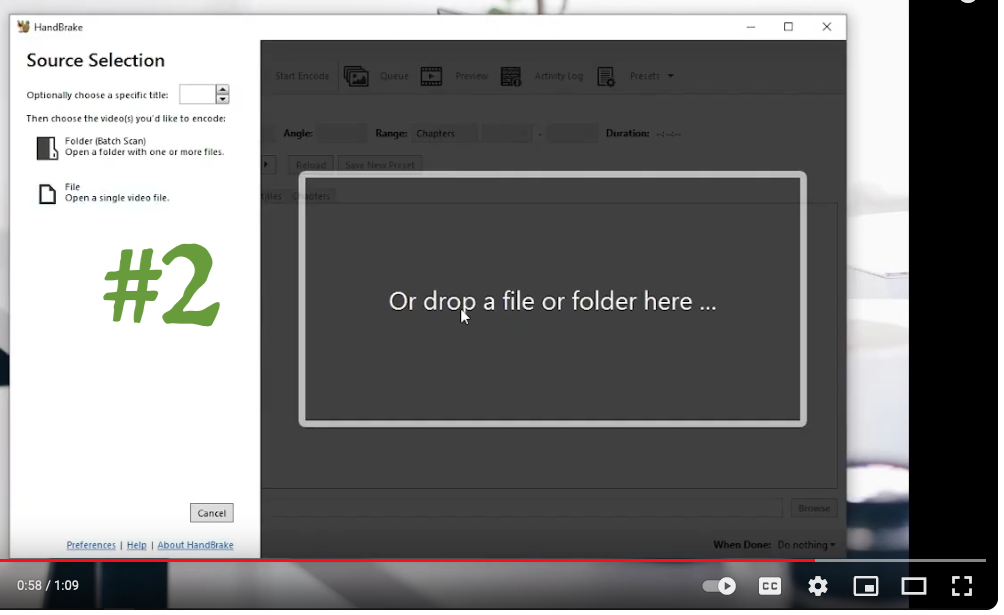The width and height of the screenshot is (1004, 615).
Task: Increase the specific title number with up arrow
Action: pyautogui.click(x=222, y=90)
